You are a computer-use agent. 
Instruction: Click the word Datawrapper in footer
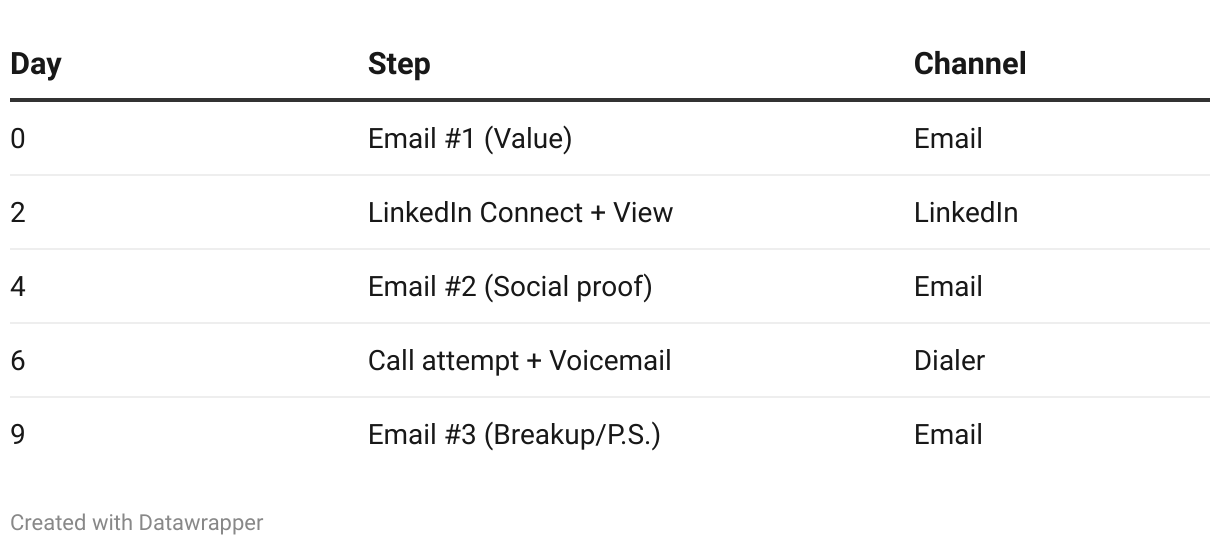(200, 522)
